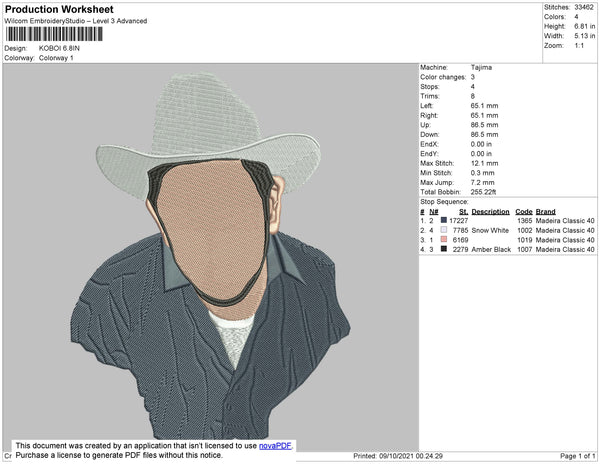
Task: Click the Snow White thread color swatch
Action: [443, 230]
